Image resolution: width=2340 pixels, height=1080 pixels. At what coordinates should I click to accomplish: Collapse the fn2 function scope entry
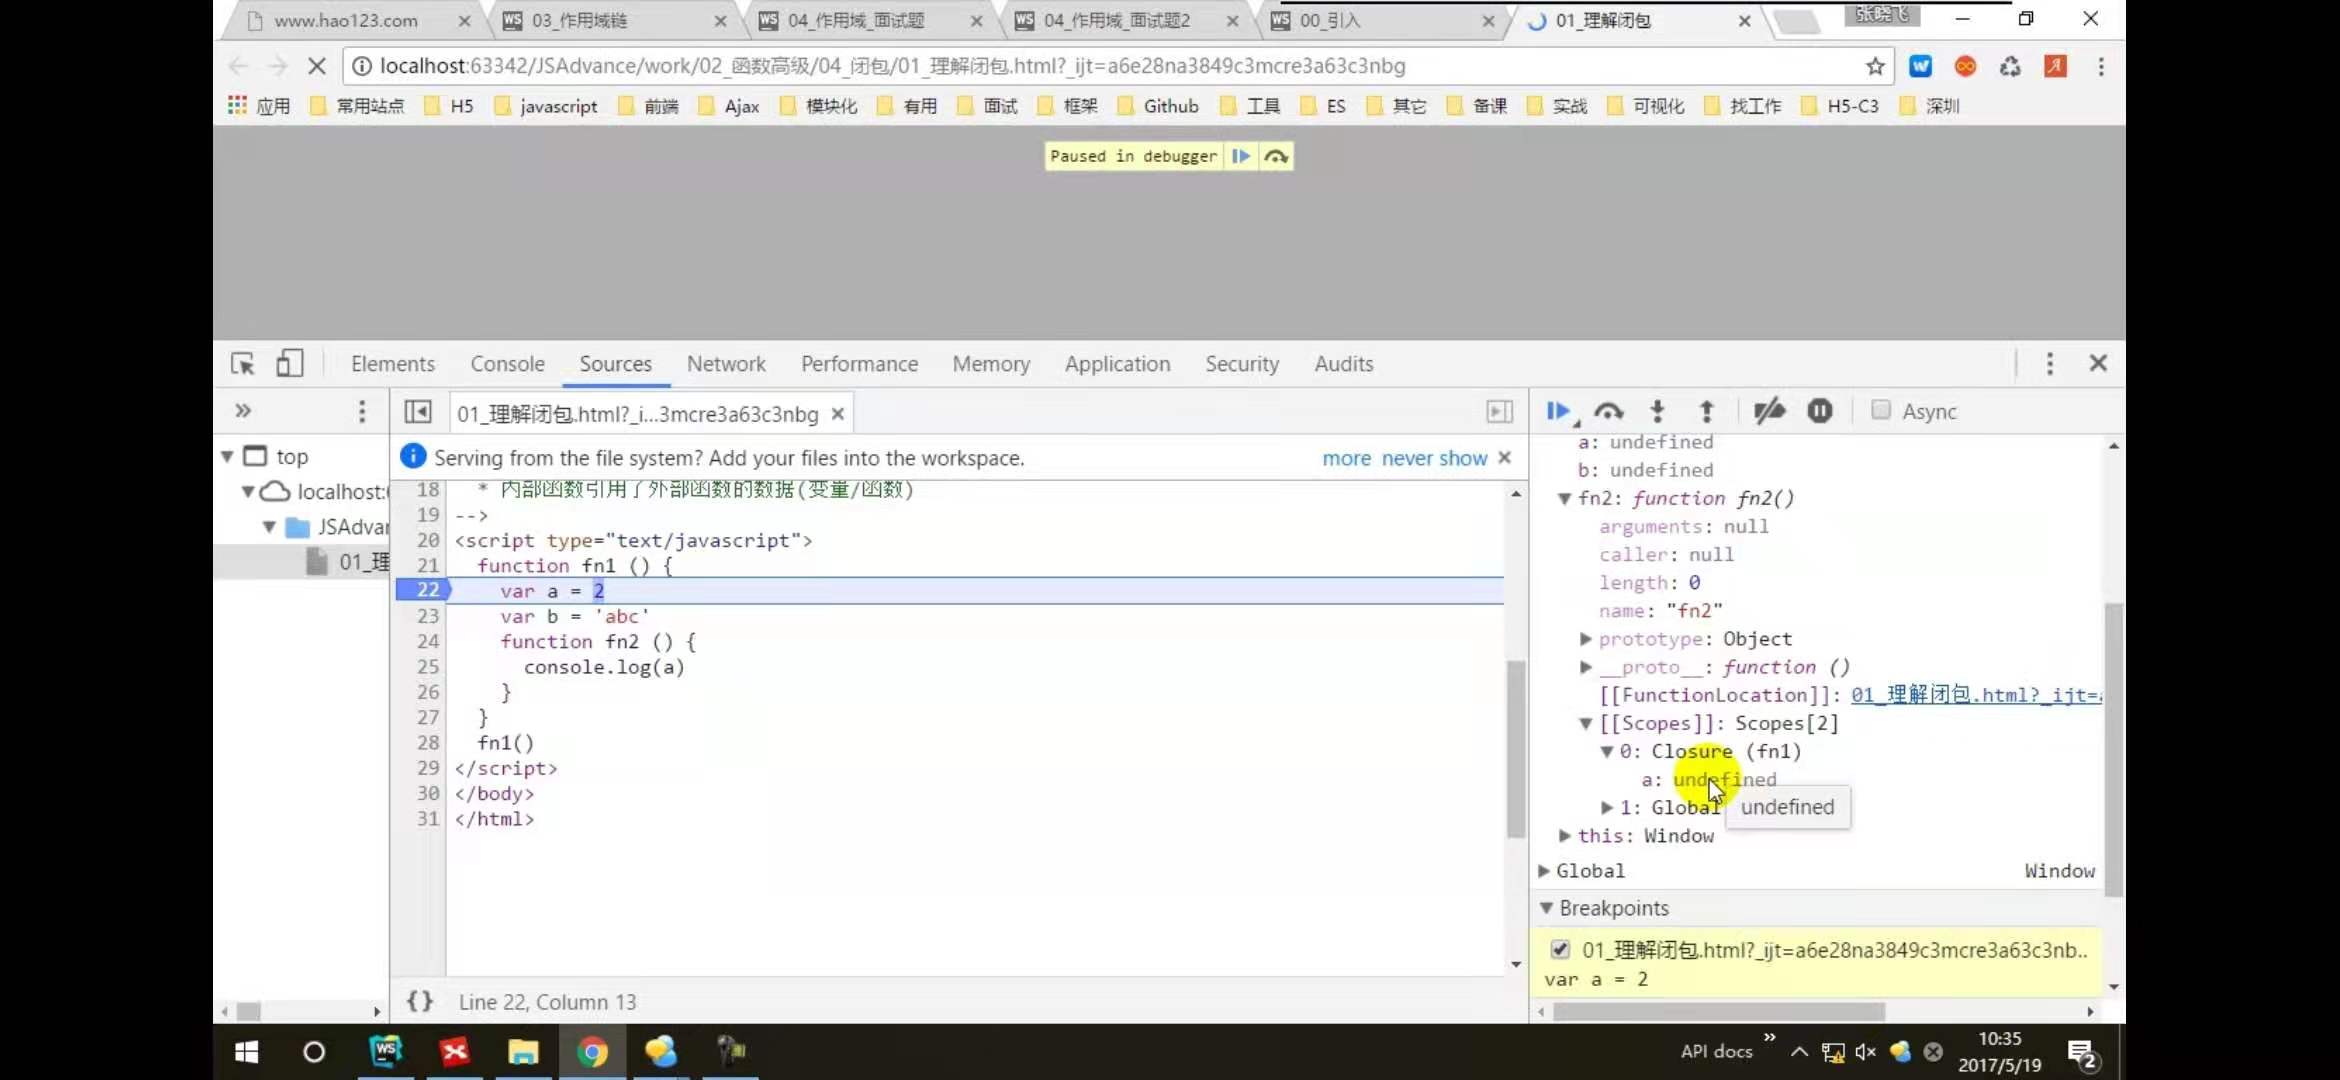coord(1564,498)
